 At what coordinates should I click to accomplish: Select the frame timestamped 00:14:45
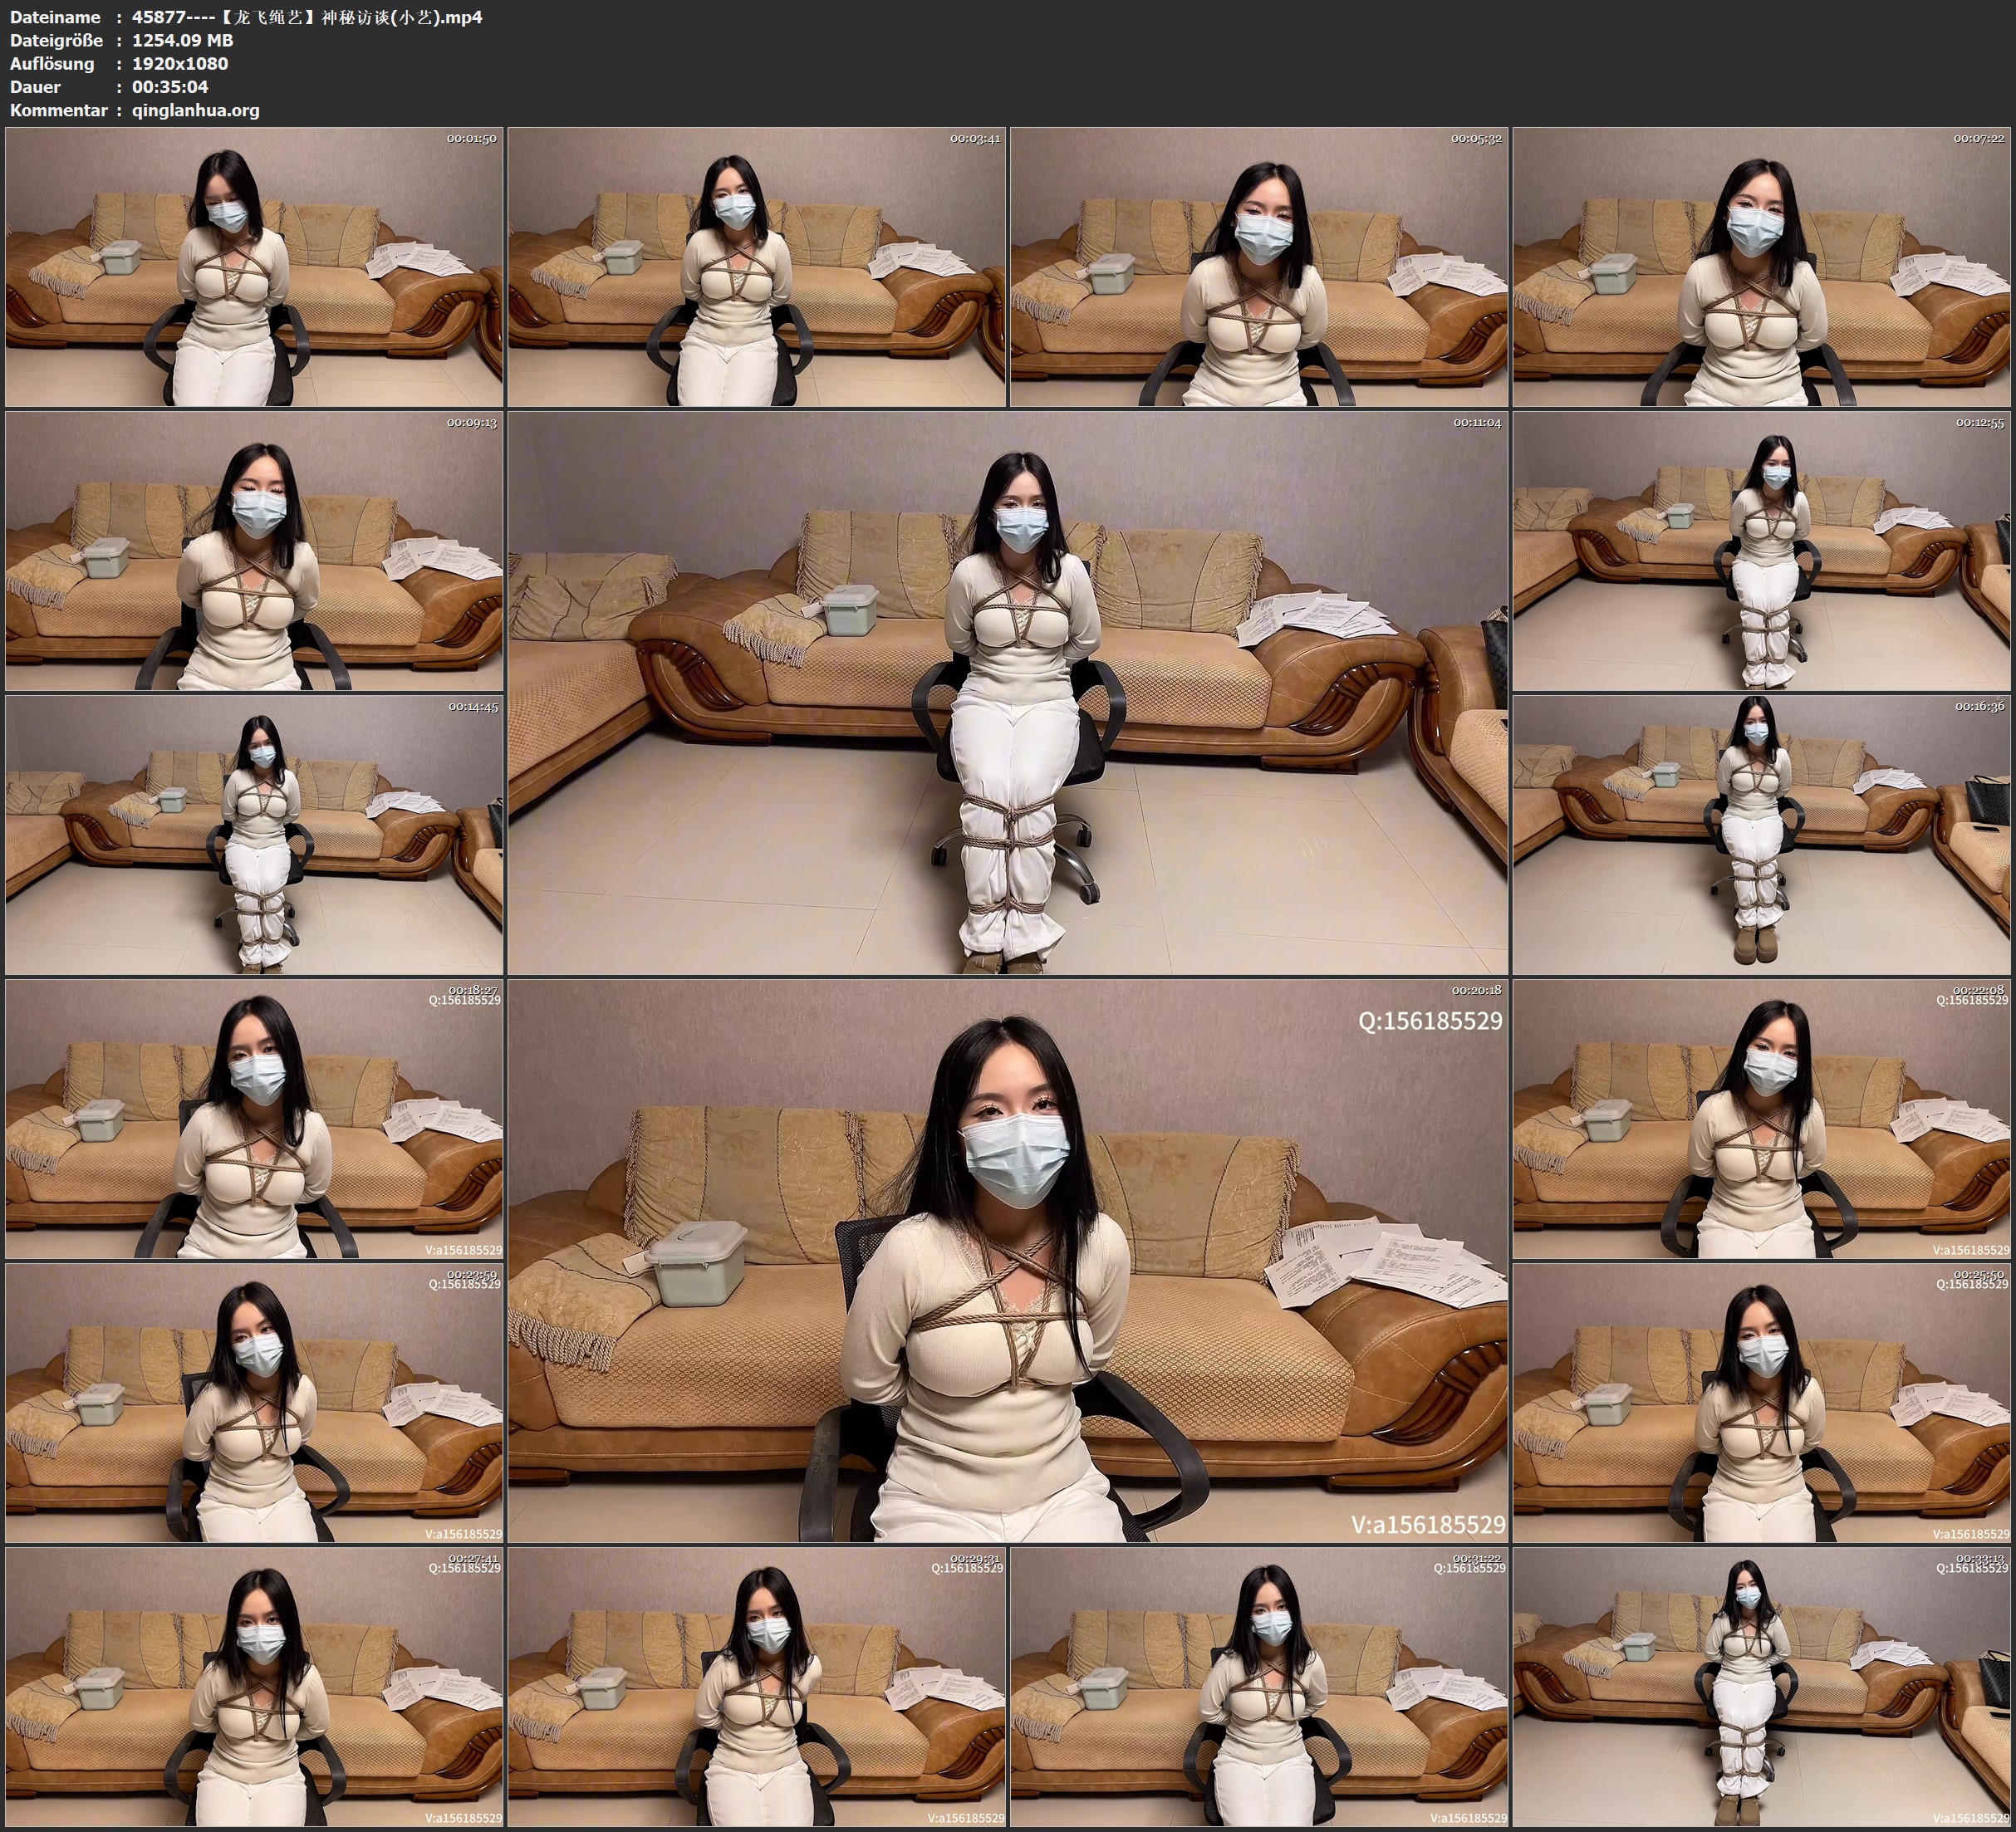point(254,835)
